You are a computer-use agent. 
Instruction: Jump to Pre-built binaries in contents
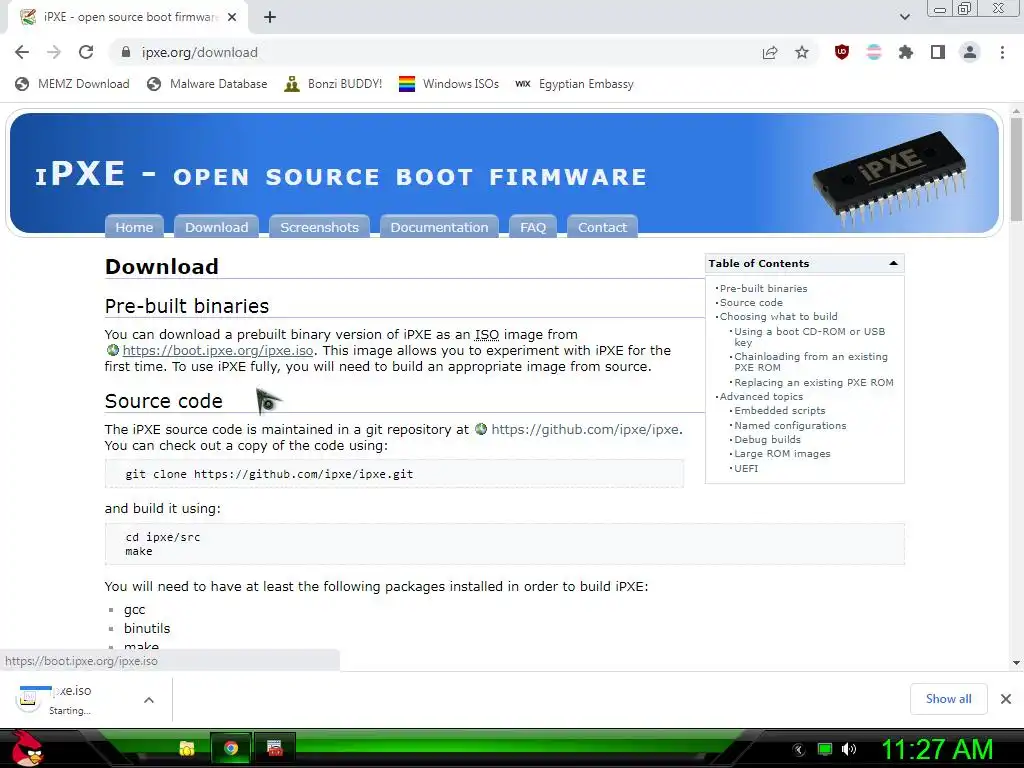point(763,288)
